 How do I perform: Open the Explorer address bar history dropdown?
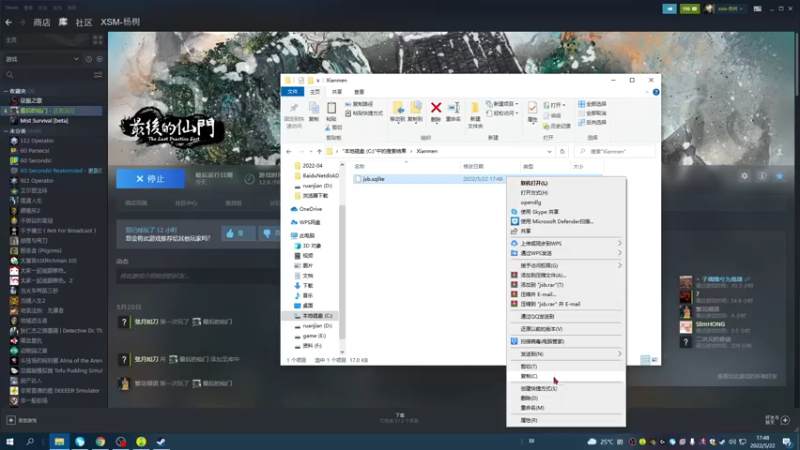point(549,152)
